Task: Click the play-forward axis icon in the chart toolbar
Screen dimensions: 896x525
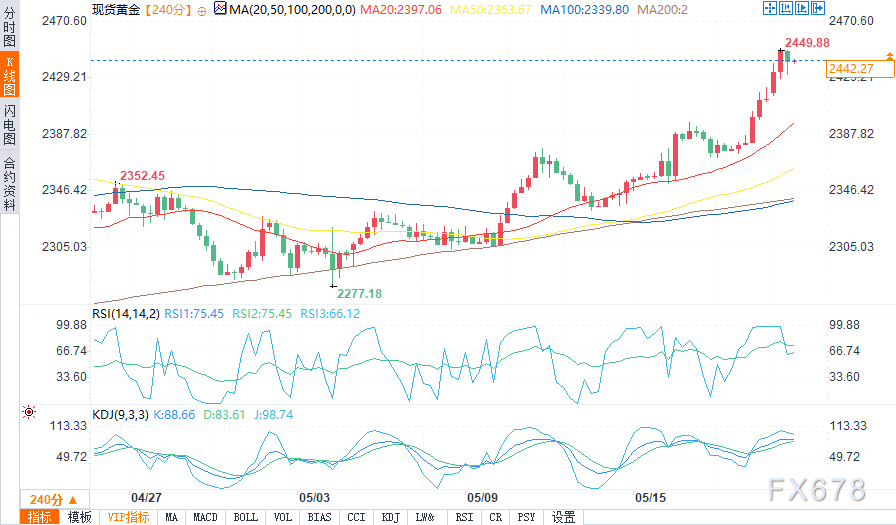Action: pyautogui.click(x=802, y=8)
